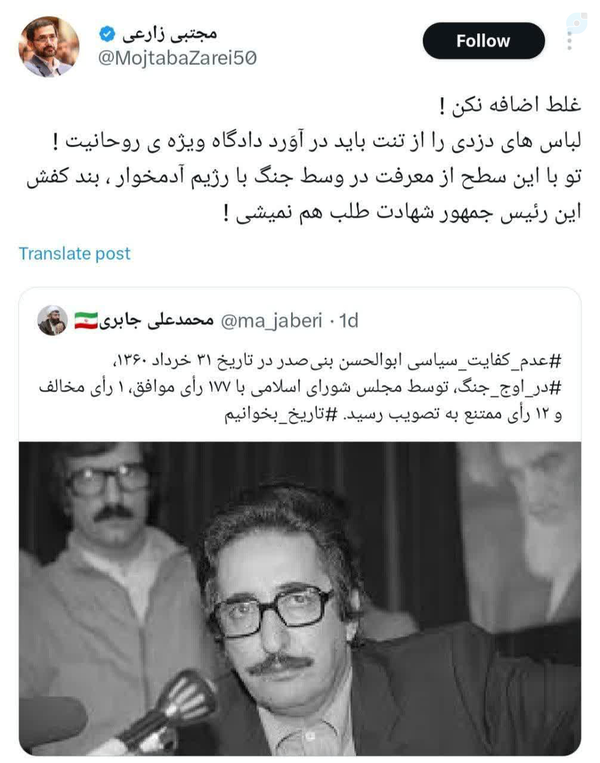Screen dimensions: 600x763
Task: Click the @MojtabaZarei50 handle
Action: click(177, 58)
